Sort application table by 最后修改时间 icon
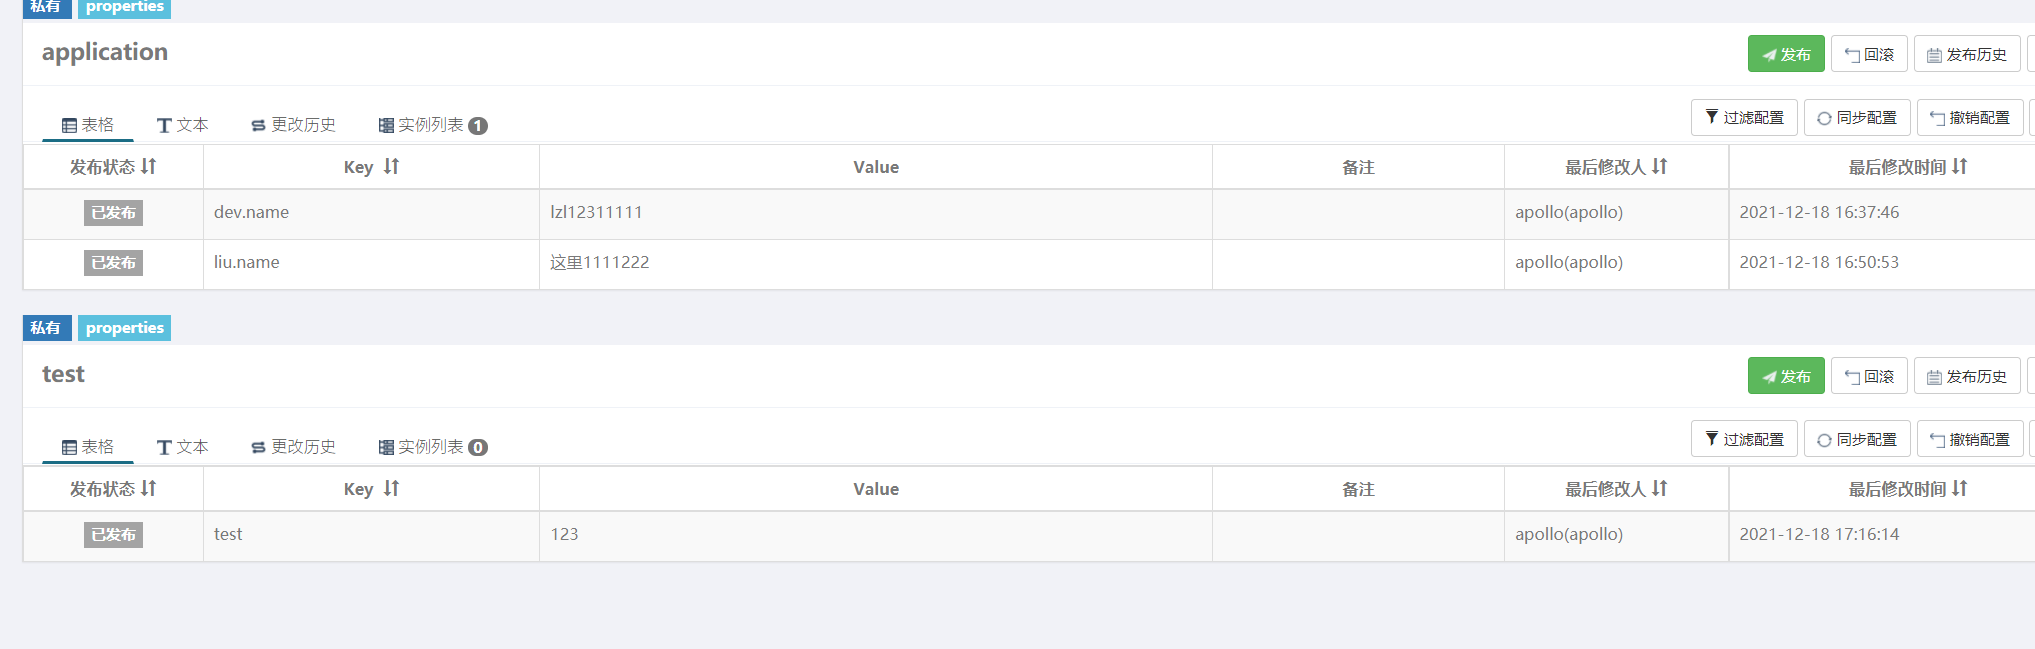The image size is (2035, 649). pyautogui.click(x=1960, y=167)
